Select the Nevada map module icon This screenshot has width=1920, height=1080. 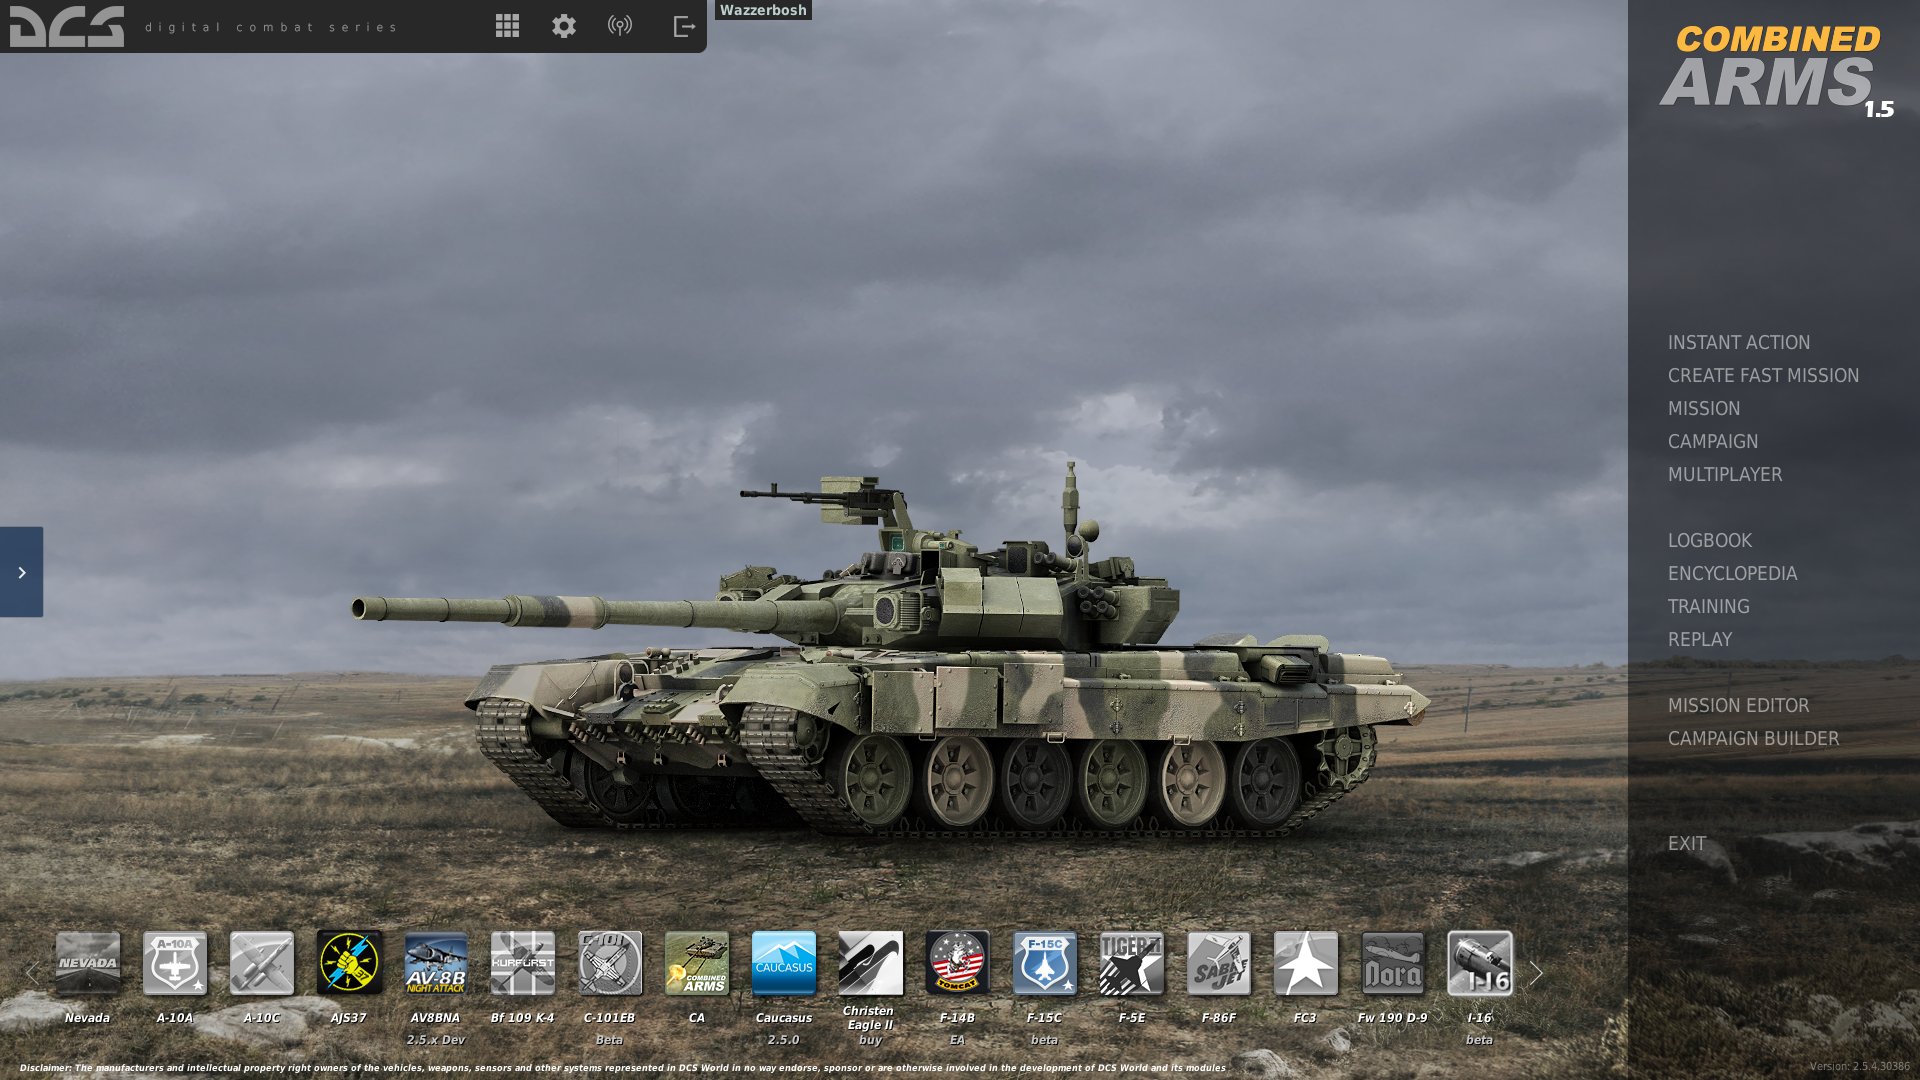click(x=88, y=963)
